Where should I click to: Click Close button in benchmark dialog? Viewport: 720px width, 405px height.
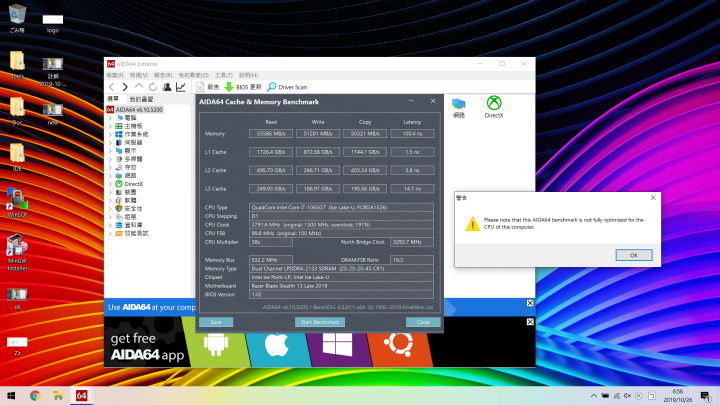click(x=423, y=322)
